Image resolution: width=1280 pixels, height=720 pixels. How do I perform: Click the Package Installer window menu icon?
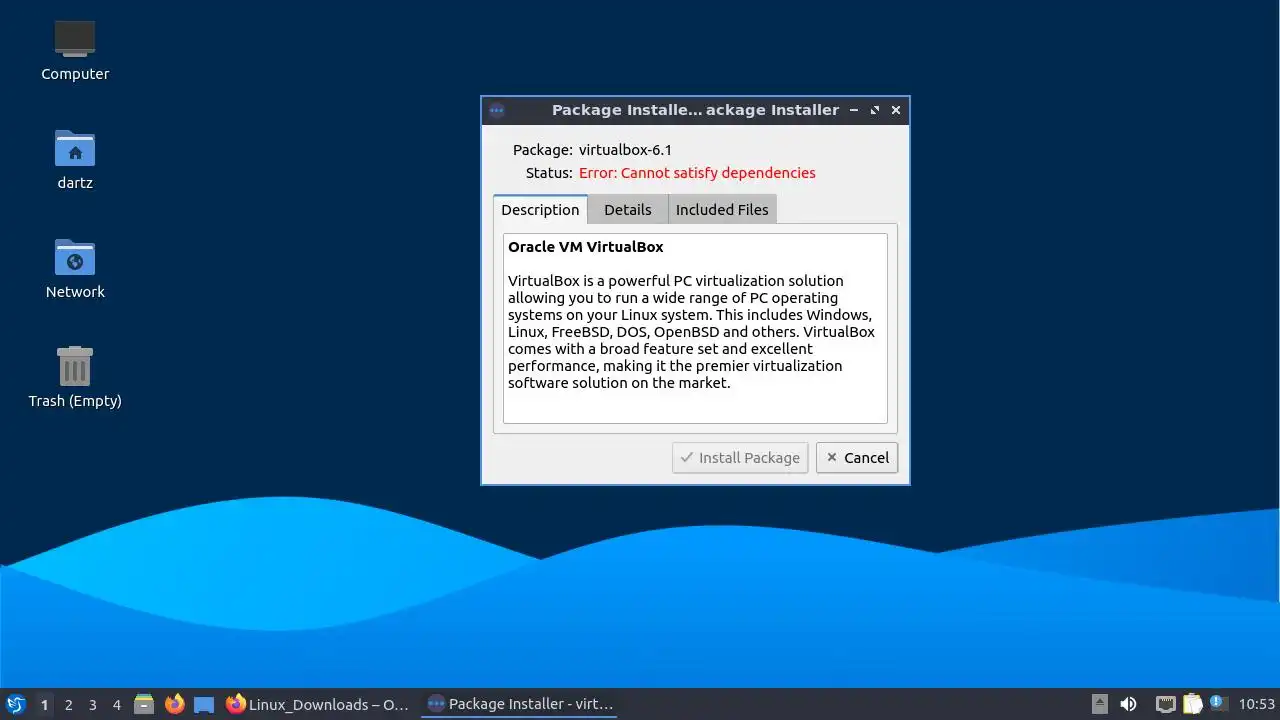click(x=497, y=110)
